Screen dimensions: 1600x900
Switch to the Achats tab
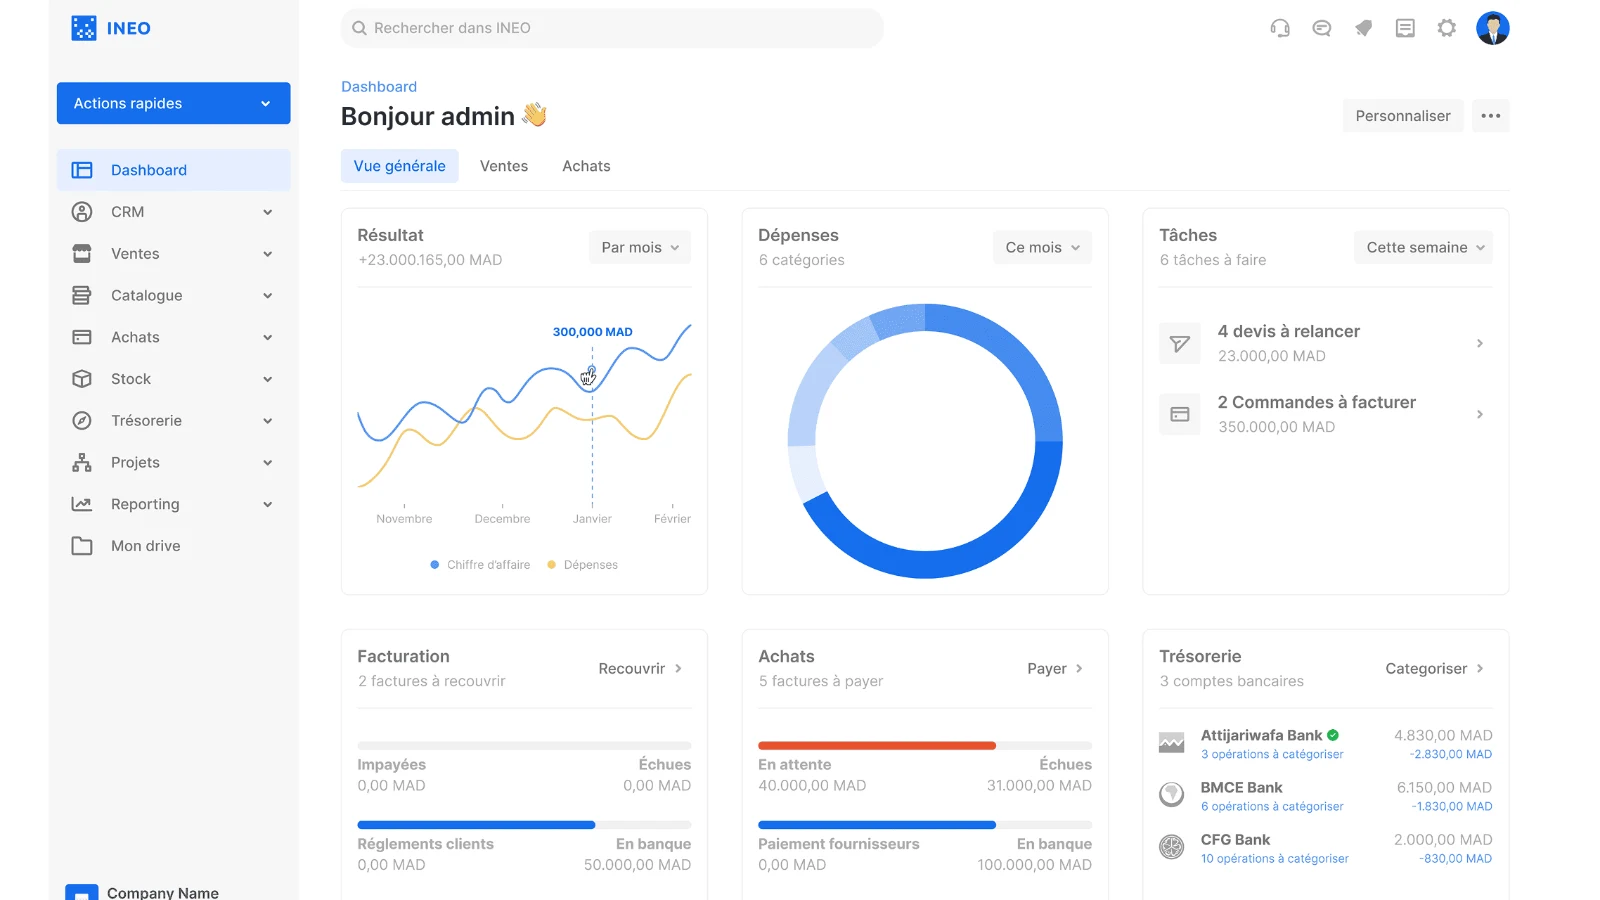(586, 166)
